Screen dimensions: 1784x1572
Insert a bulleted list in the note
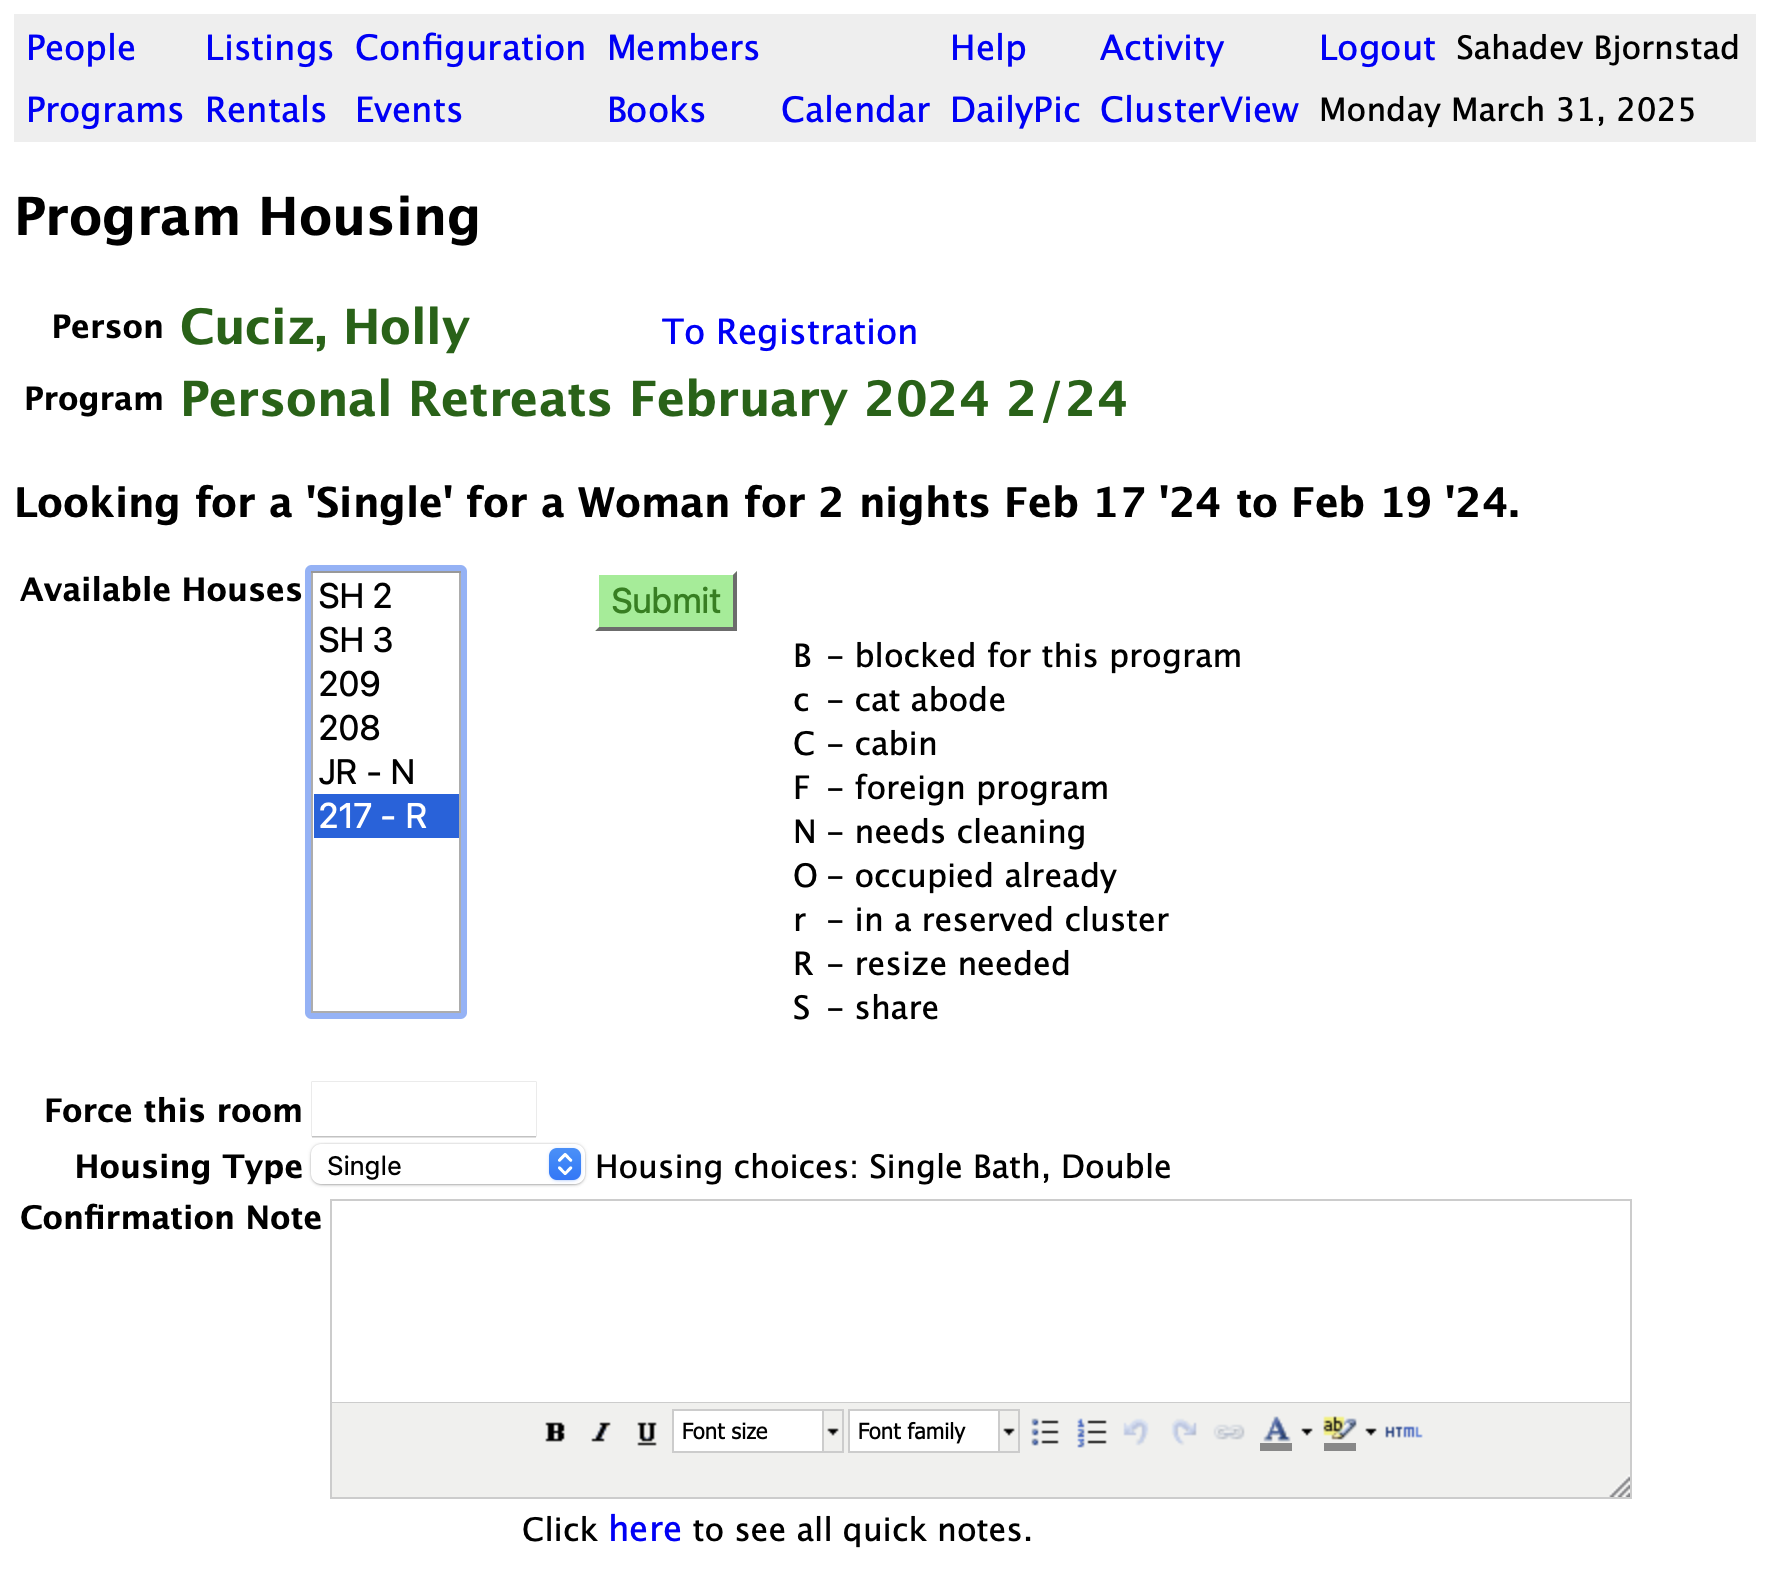coord(1045,1432)
